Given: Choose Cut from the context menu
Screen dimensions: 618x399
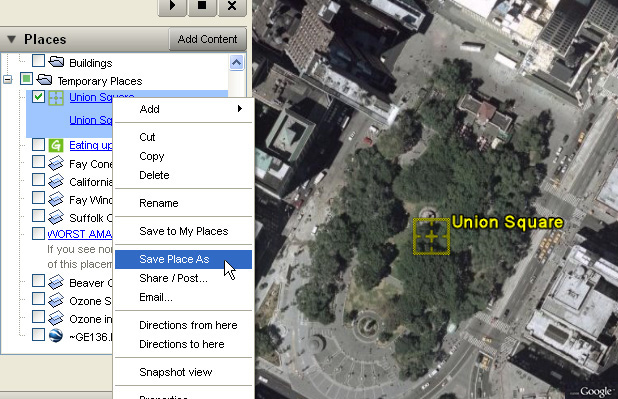Looking at the screenshot, I should pyautogui.click(x=184, y=137).
